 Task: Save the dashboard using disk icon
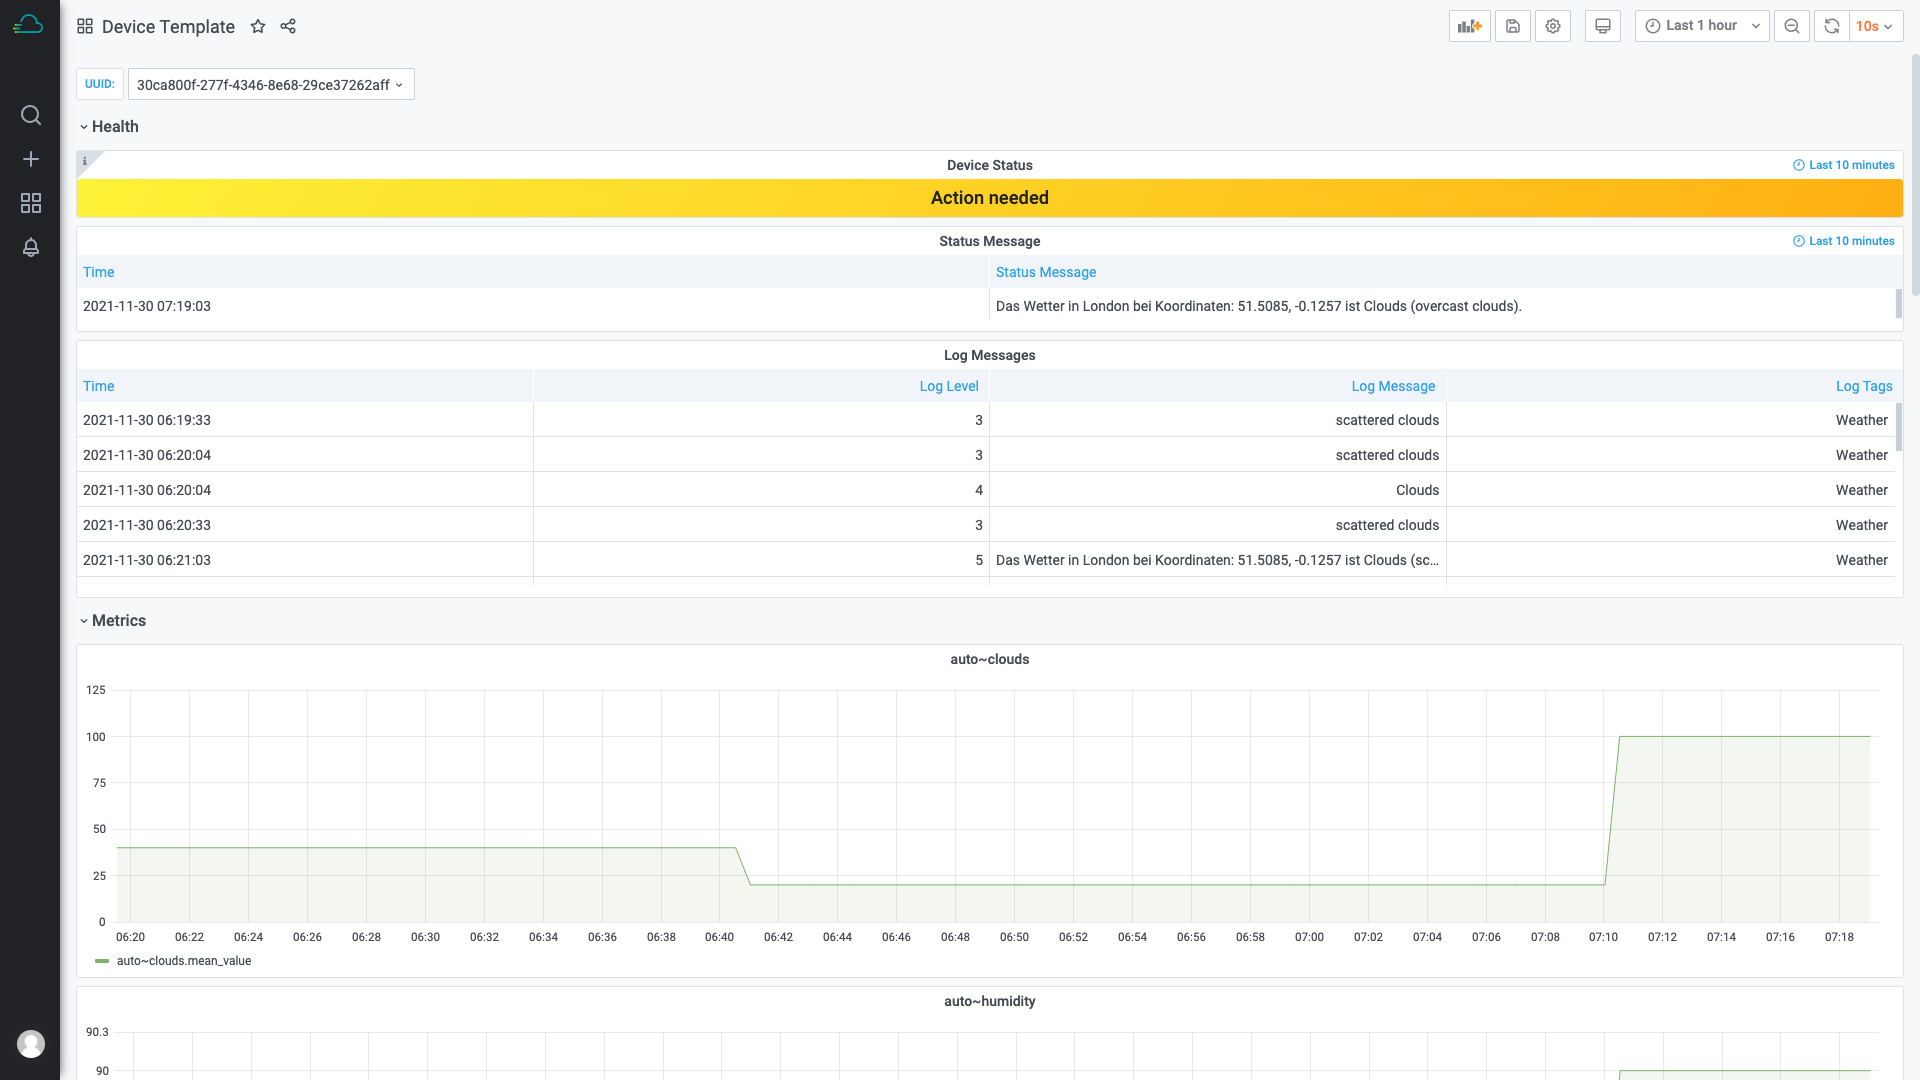(1512, 26)
